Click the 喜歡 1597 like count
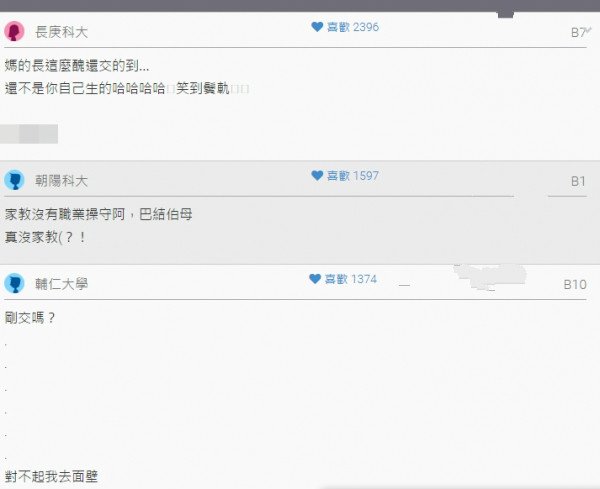The height and width of the screenshot is (489, 600). pyautogui.click(x=353, y=176)
